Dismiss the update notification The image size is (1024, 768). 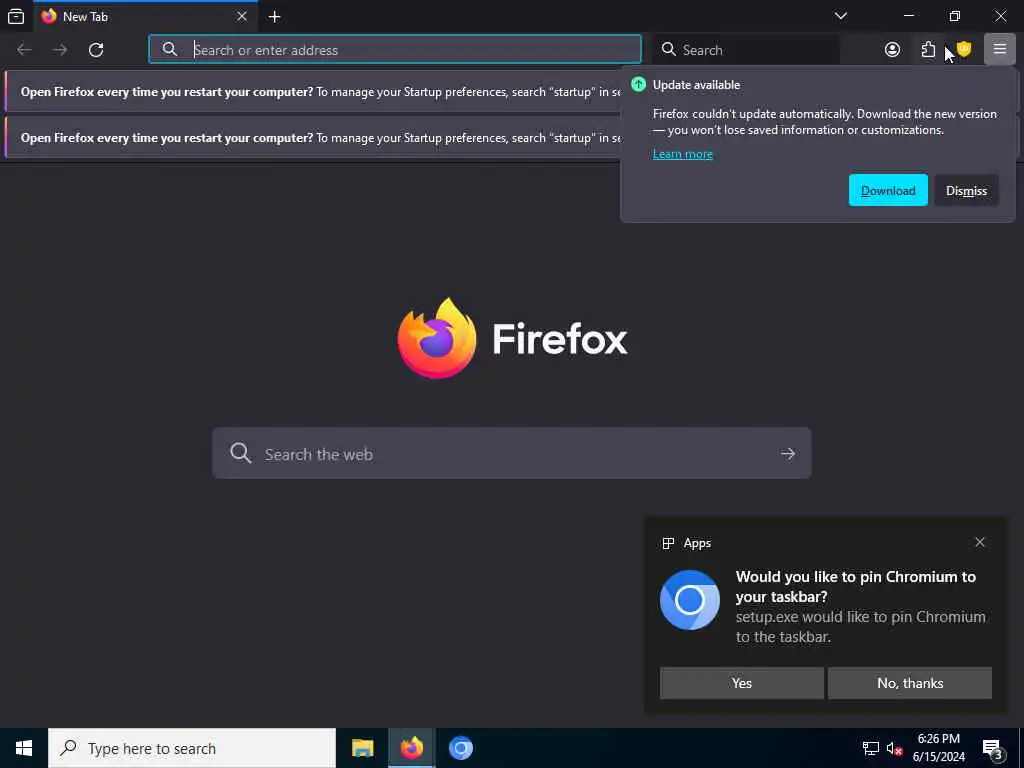(x=966, y=190)
